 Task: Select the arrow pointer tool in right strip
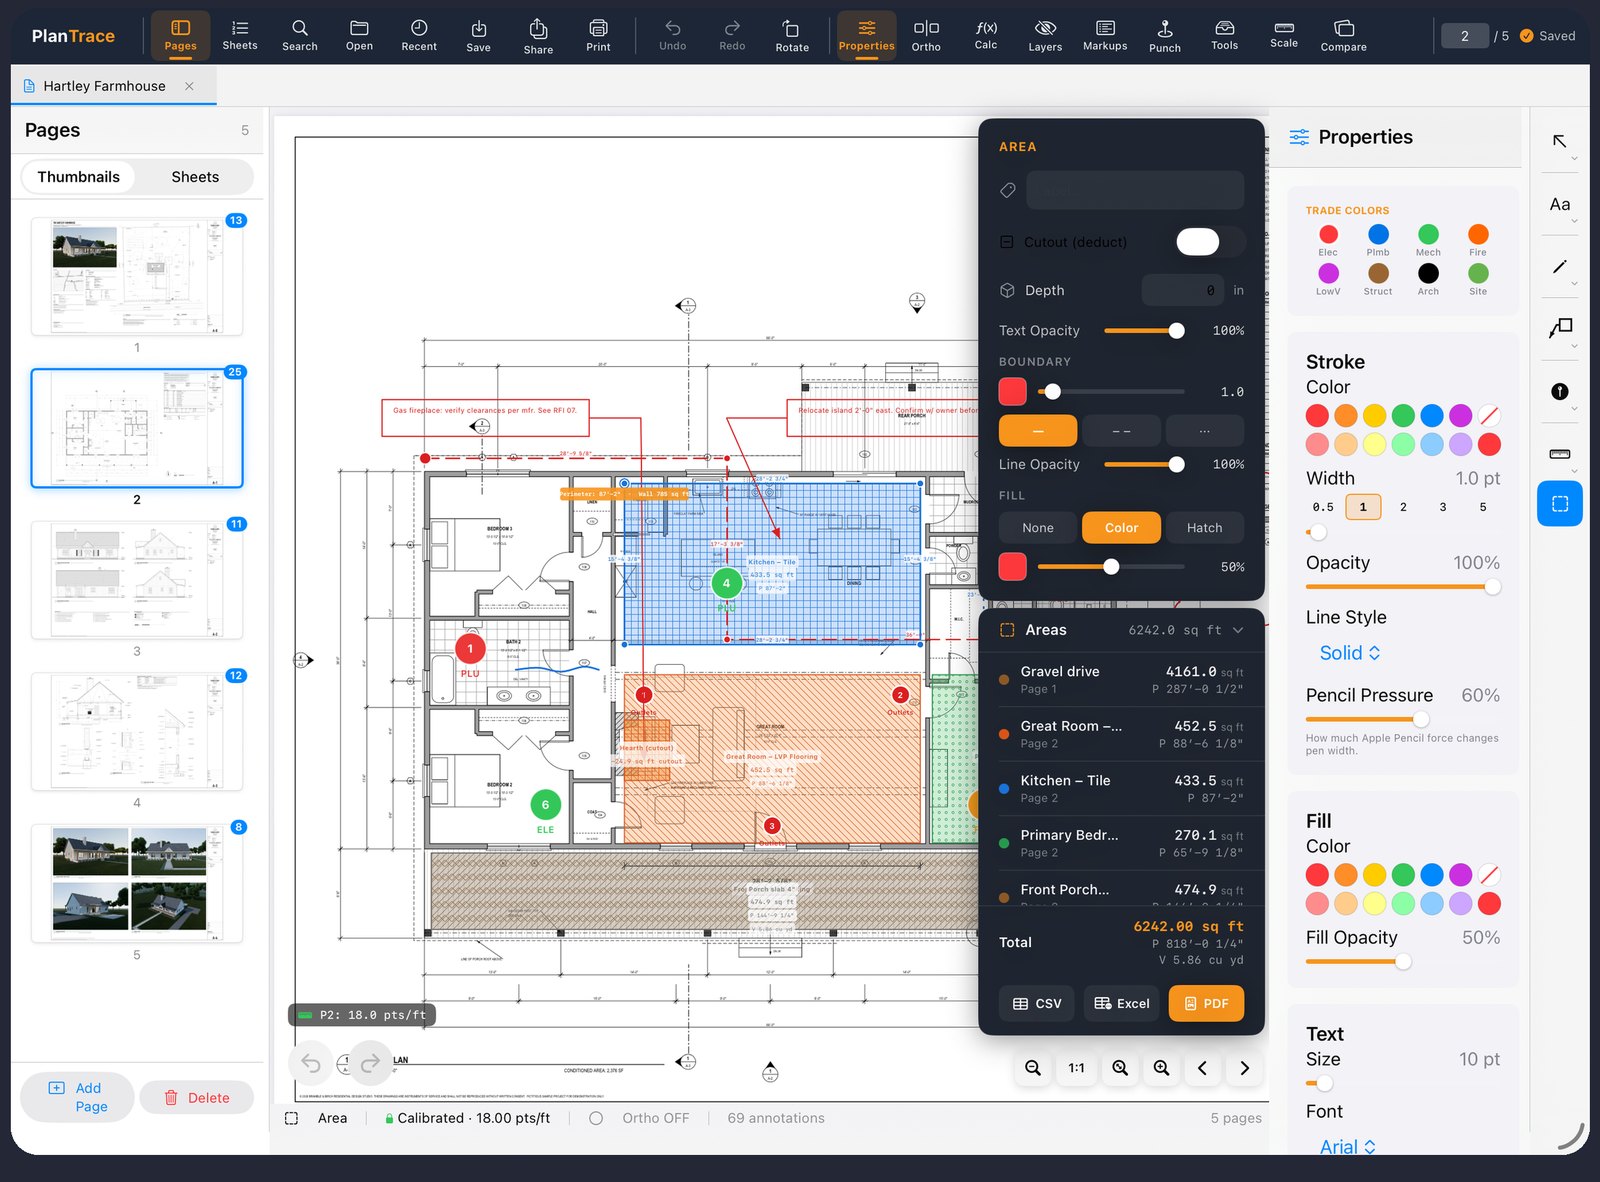(x=1559, y=141)
